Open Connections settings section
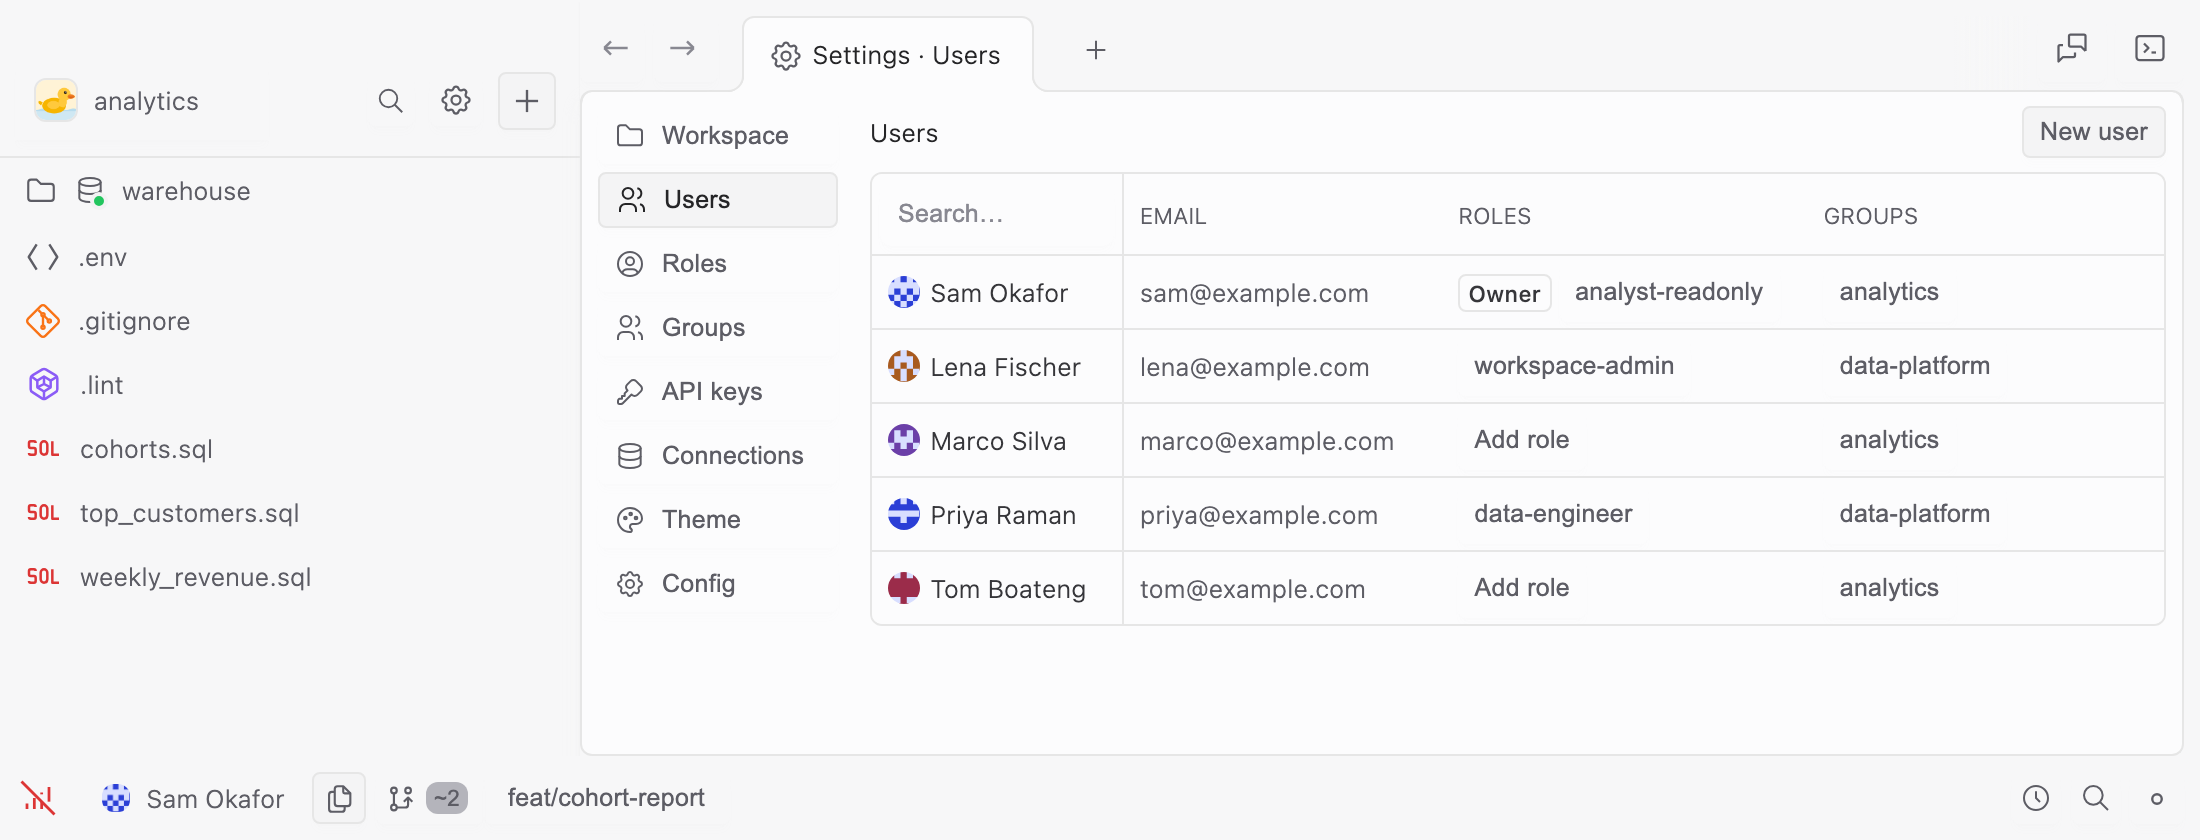Viewport: 2200px width, 840px height. point(718,456)
